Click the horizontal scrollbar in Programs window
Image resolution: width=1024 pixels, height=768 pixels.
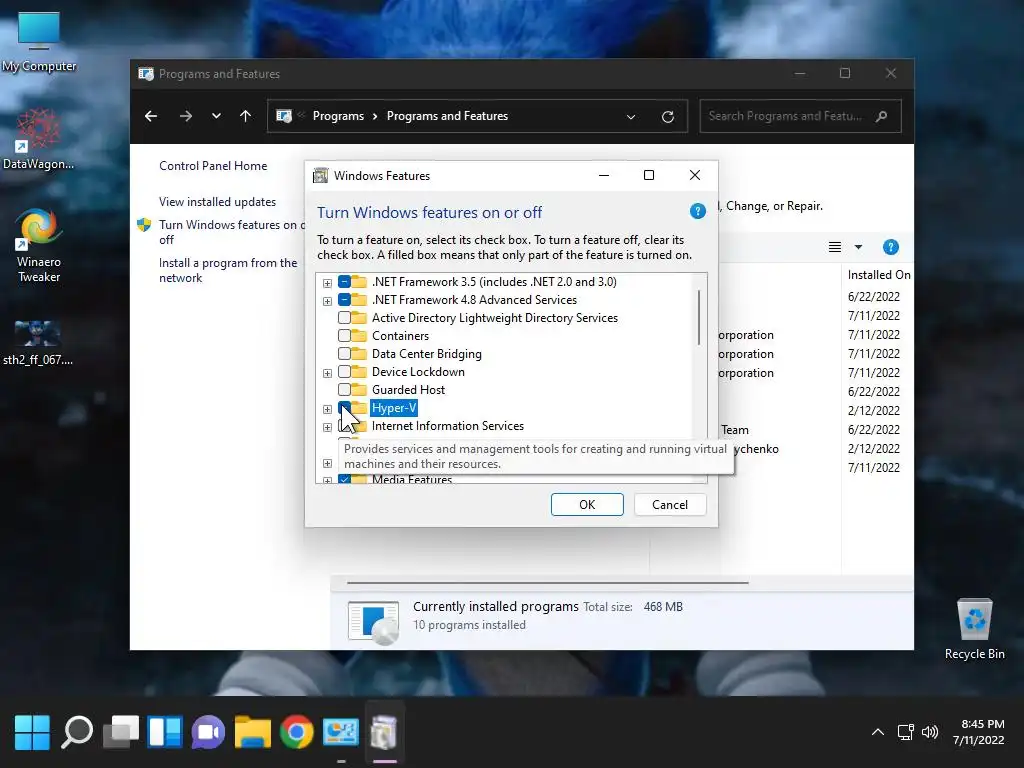547,582
